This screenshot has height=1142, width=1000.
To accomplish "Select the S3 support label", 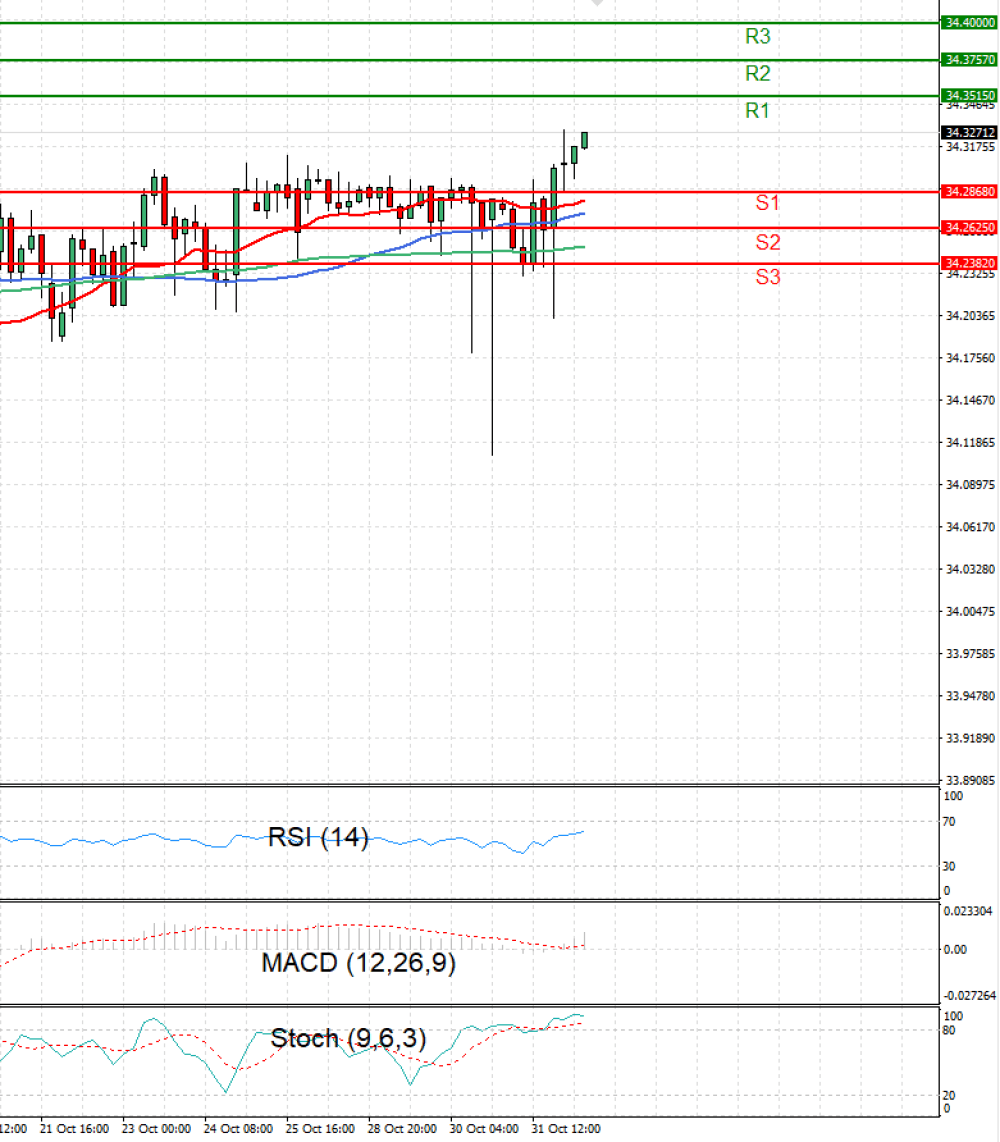I will (768, 277).
